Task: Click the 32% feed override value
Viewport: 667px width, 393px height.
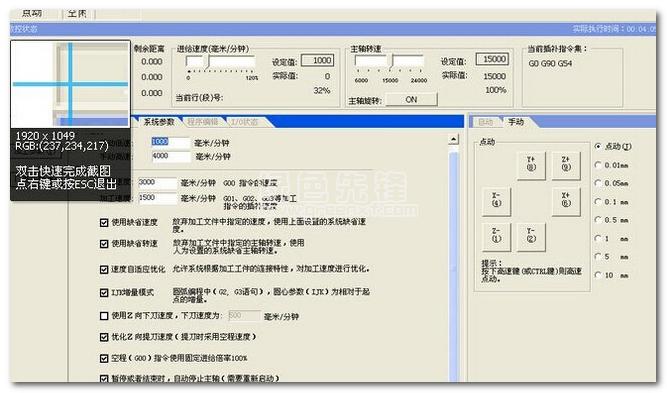Action: [322, 91]
